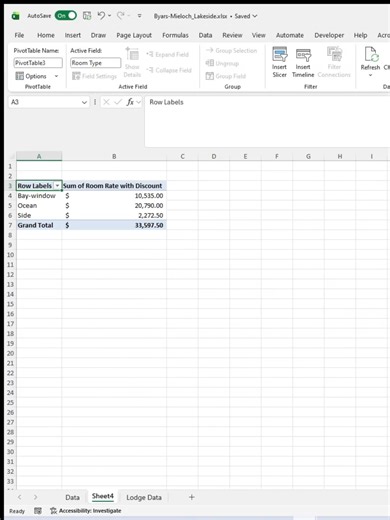
Task: Click Field Settings button
Action: click(x=94, y=76)
